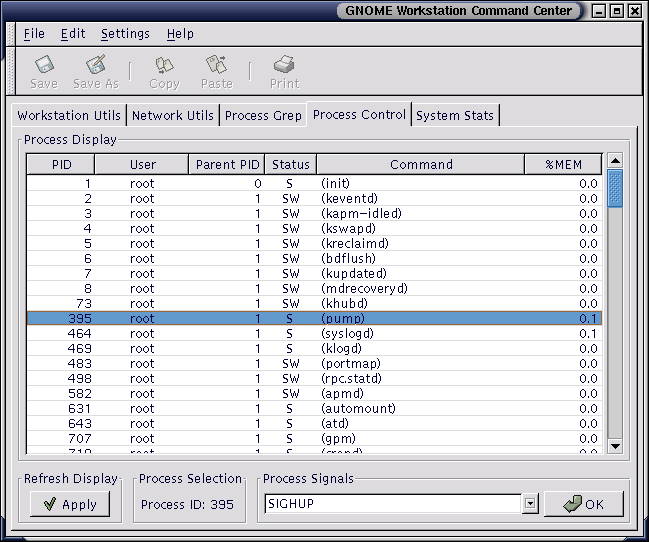Viewport: 649px width, 542px height.
Task: Click the Process ID: 395 label
Action: tap(187, 504)
